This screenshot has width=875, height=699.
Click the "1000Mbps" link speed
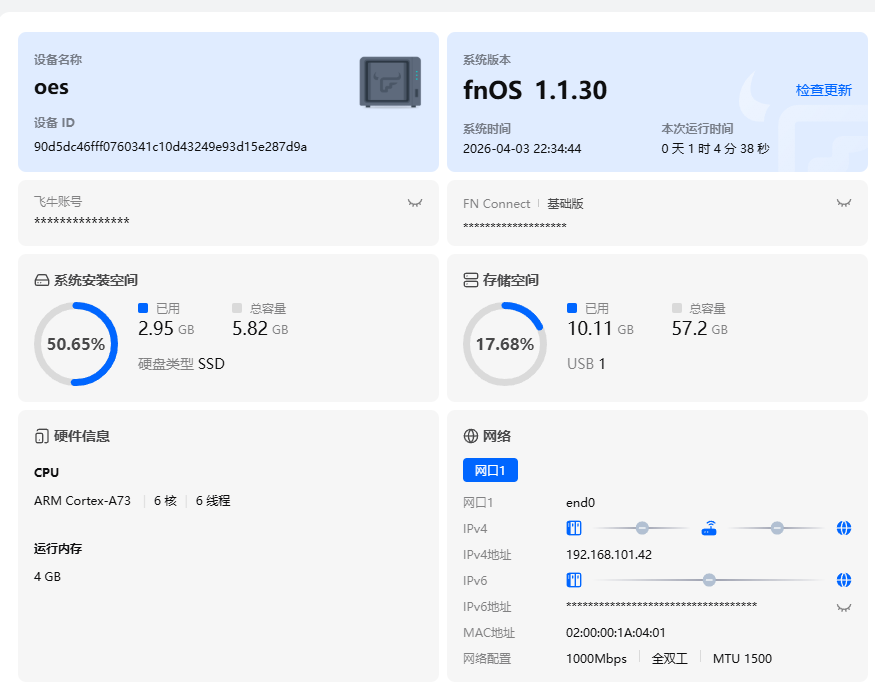[597, 659]
